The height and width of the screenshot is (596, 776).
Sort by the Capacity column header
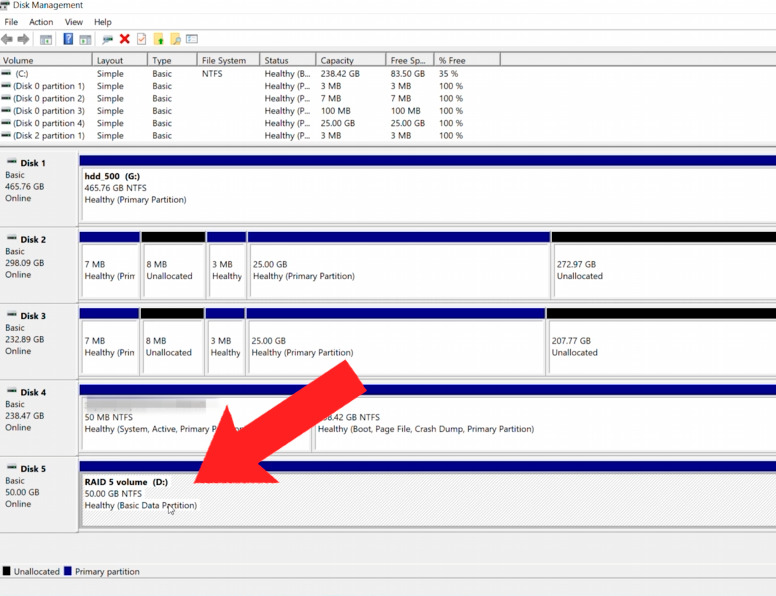pyautogui.click(x=350, y=60)
